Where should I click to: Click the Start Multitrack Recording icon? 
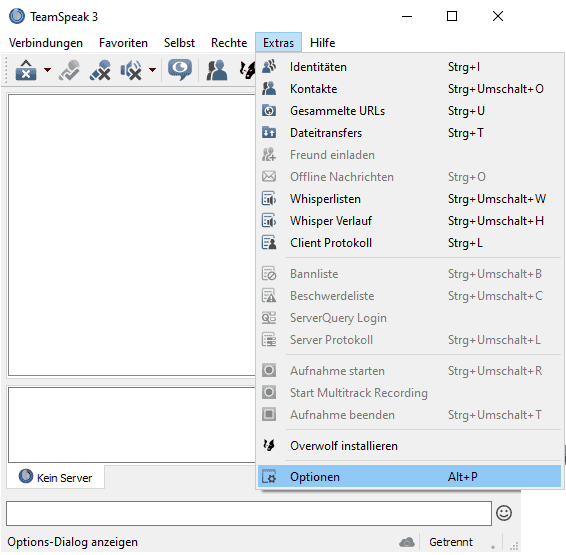[269, 393]
